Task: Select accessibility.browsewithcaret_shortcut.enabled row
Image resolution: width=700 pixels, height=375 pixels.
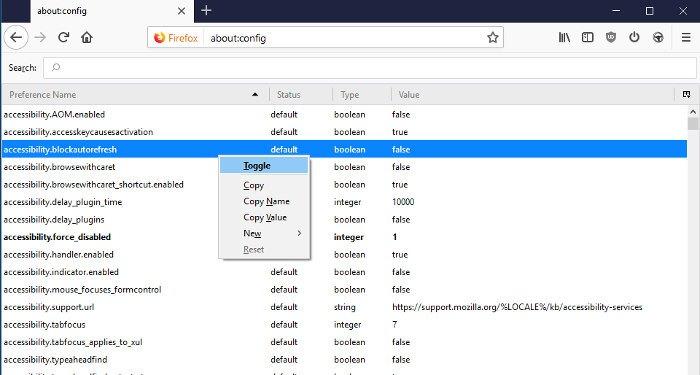Action: pyautogui.click(x=344, y=184)
